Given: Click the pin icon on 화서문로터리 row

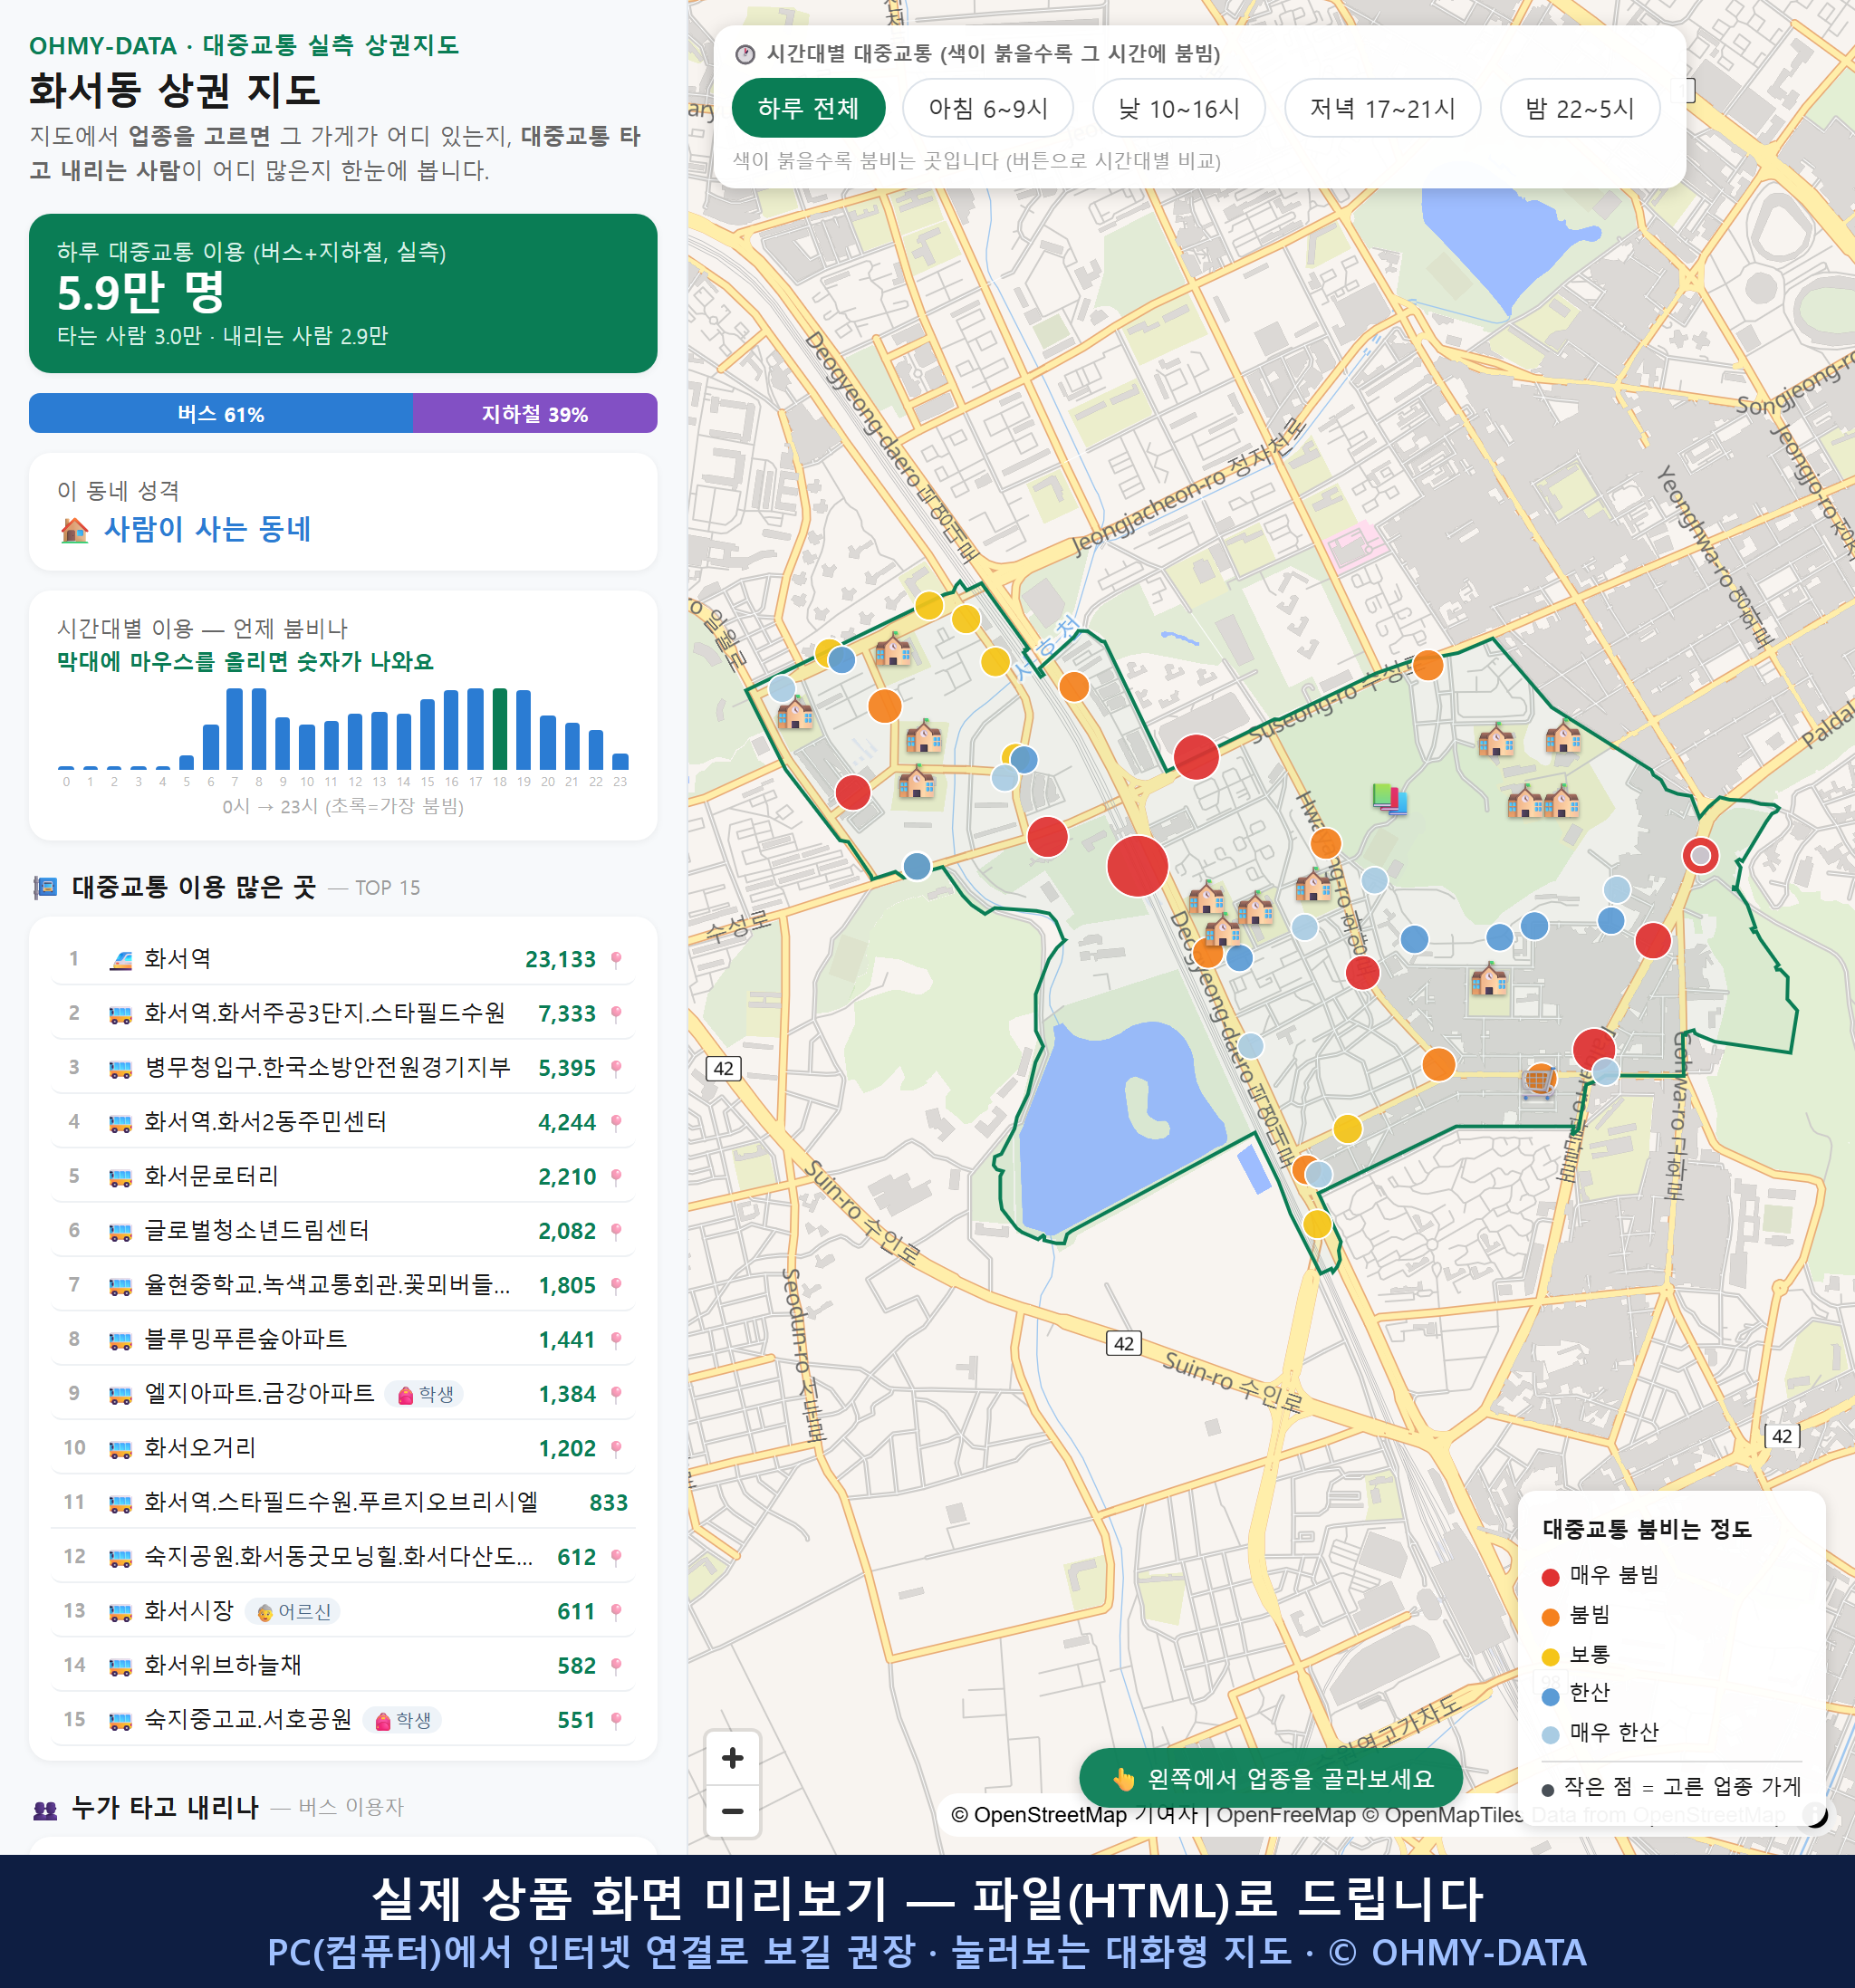Looking at the screenshot, I should [x=616, y=1176].
